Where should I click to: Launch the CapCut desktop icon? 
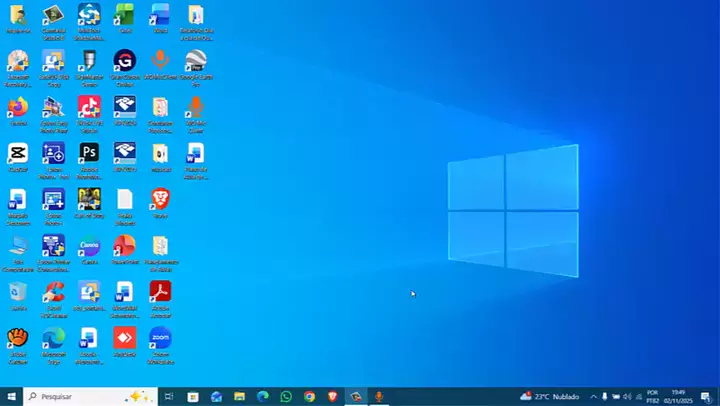[x=17, y=154]
